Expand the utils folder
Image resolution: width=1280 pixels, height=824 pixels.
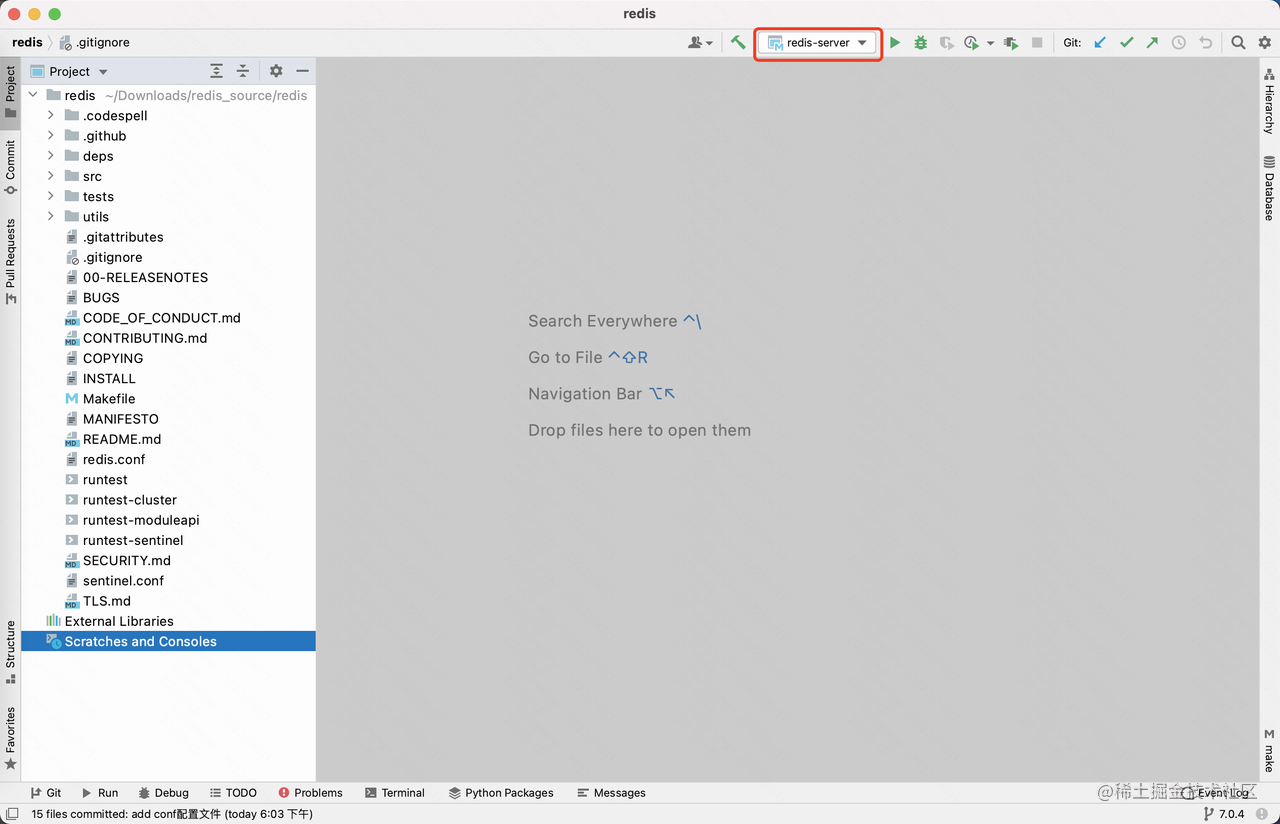click(x=51, y=216)
